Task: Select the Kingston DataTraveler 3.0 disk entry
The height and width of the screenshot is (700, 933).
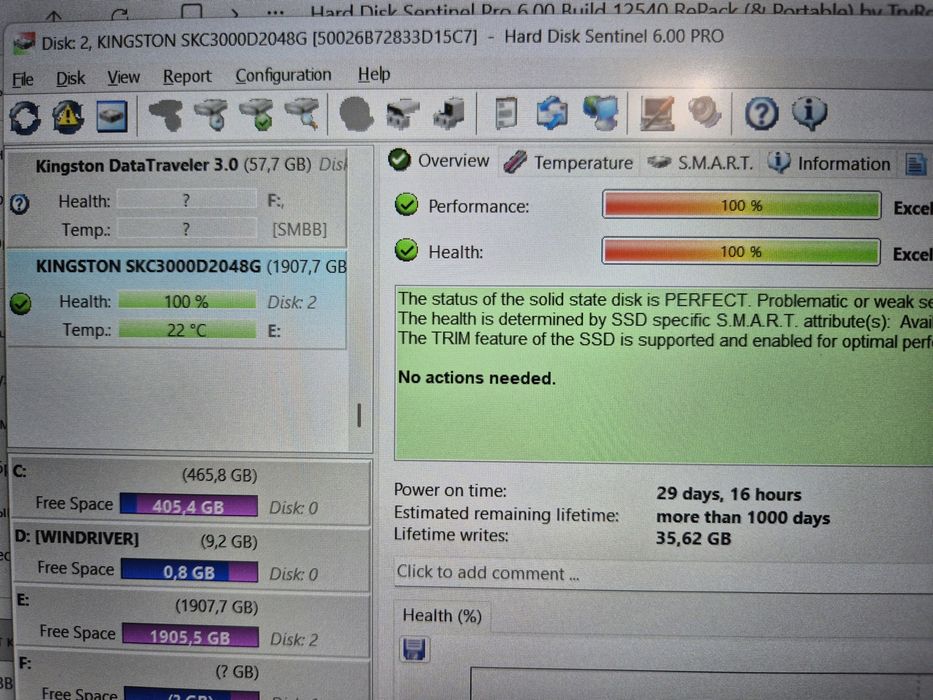Action: point(177,197)
